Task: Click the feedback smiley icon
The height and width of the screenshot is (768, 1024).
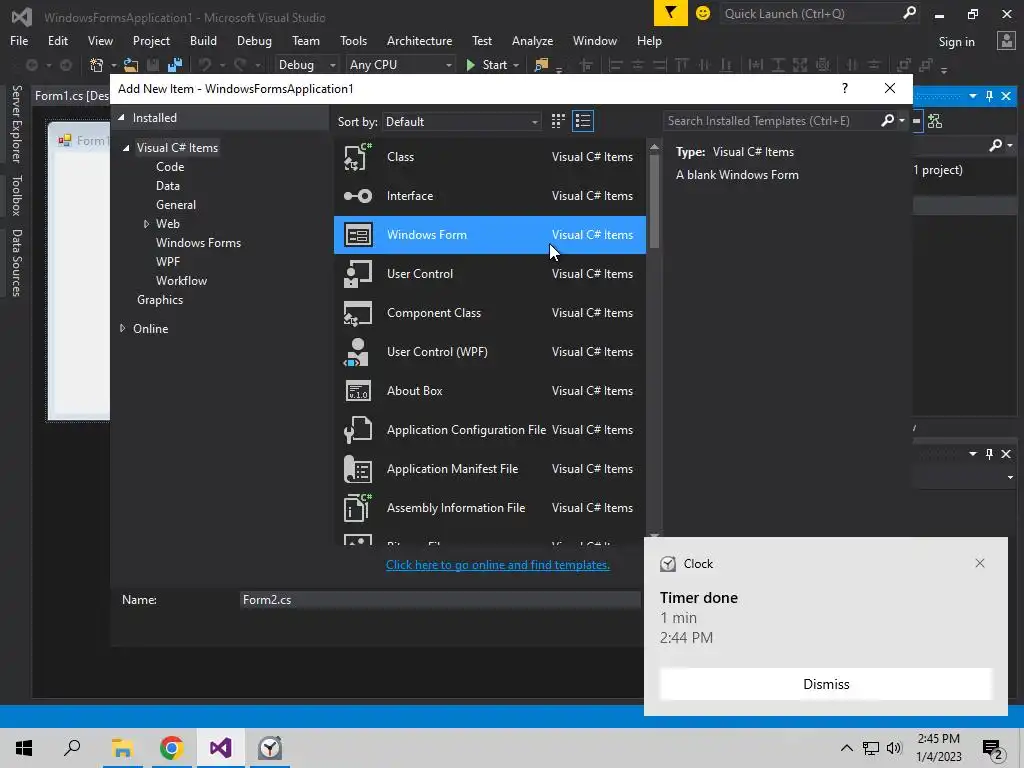Action: [703, 13]
